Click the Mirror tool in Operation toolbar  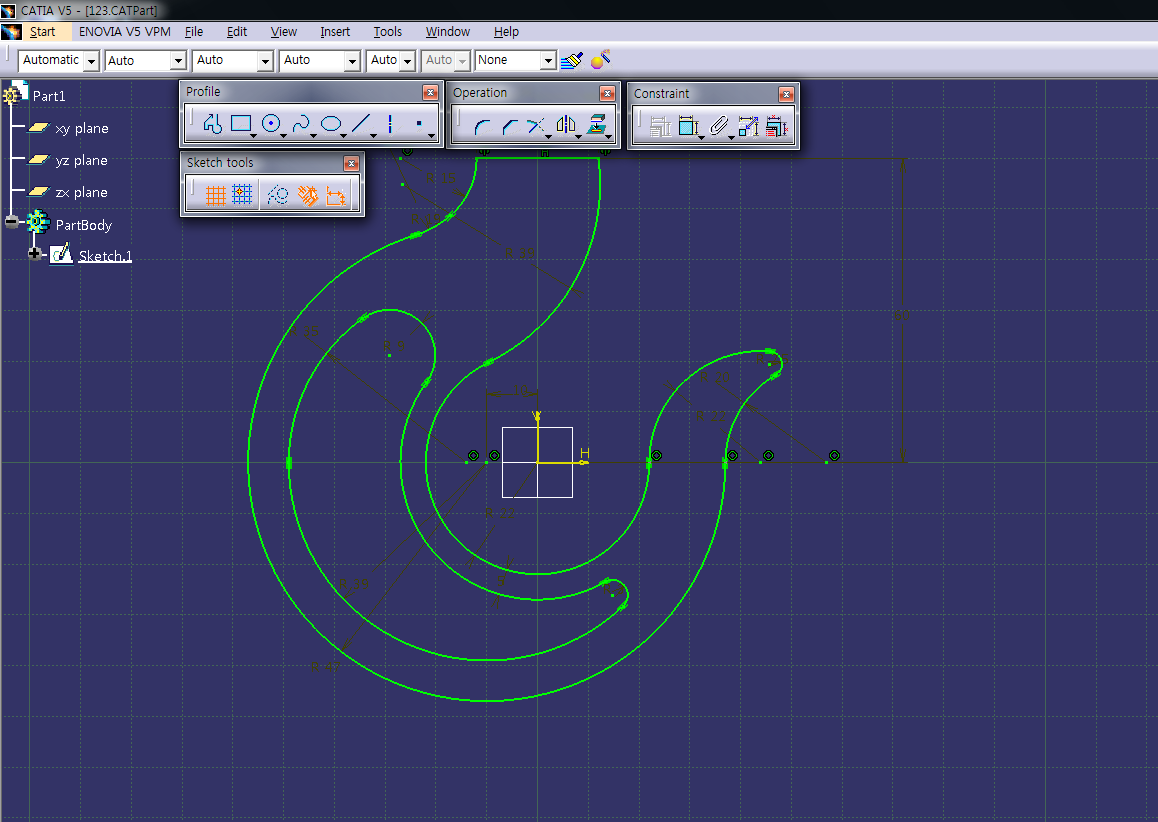[x=566, y=126]
